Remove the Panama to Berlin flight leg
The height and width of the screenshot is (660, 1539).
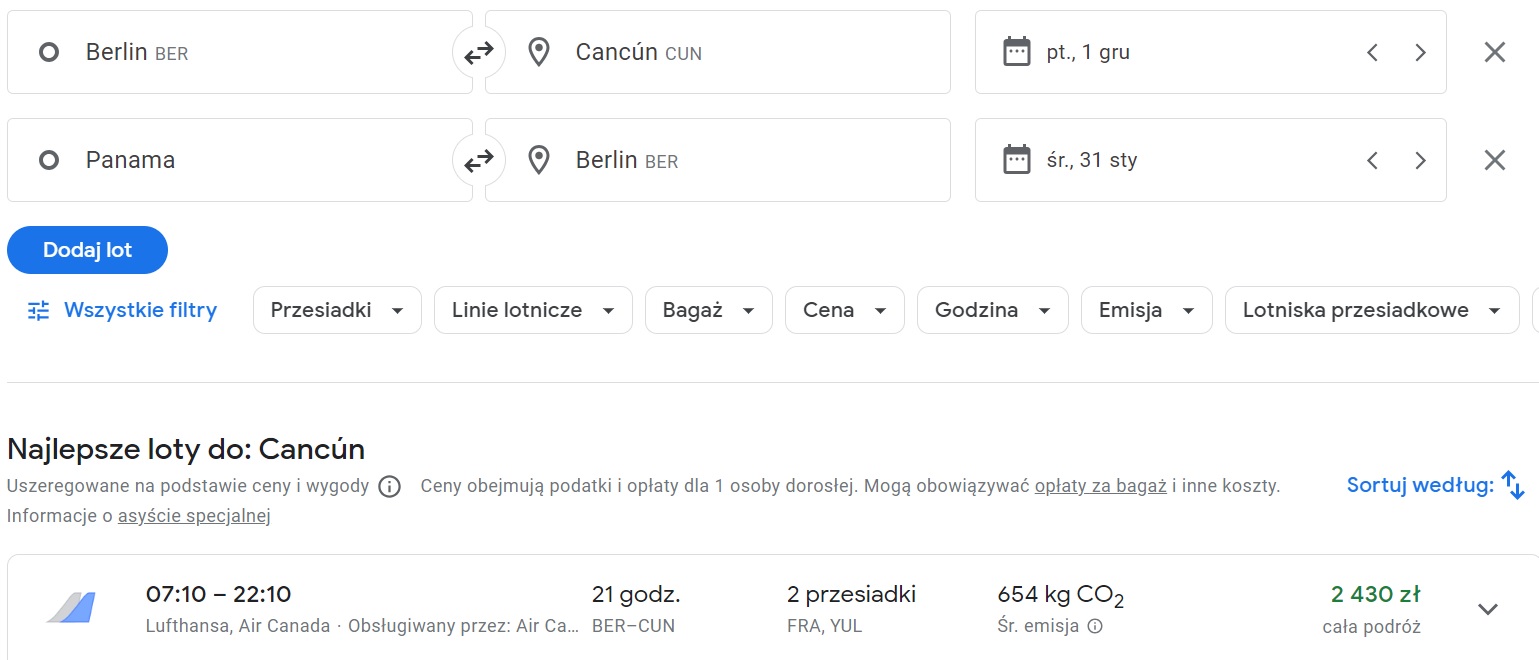[1495, 160]
